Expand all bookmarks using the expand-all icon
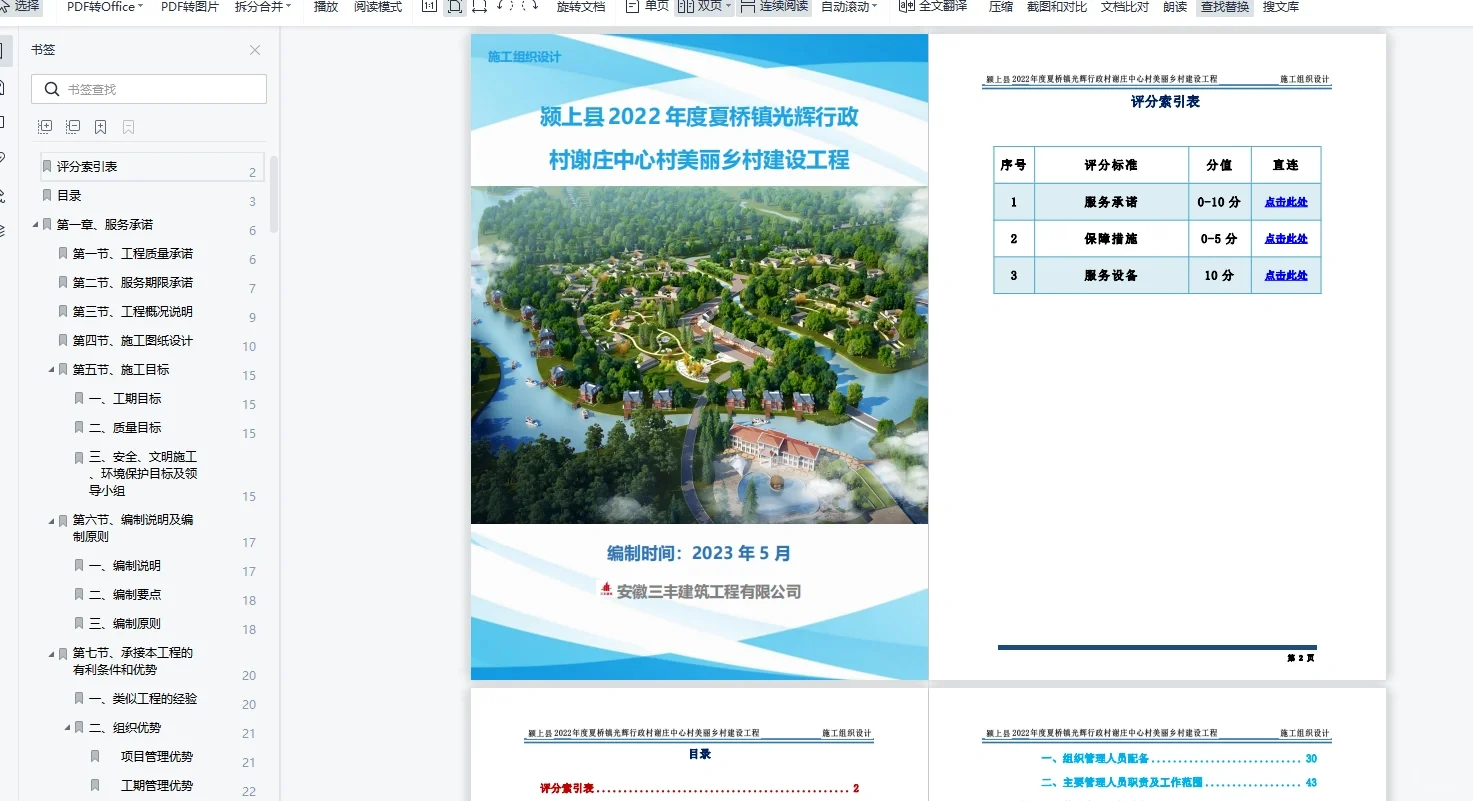 click(x=44, y=126)
